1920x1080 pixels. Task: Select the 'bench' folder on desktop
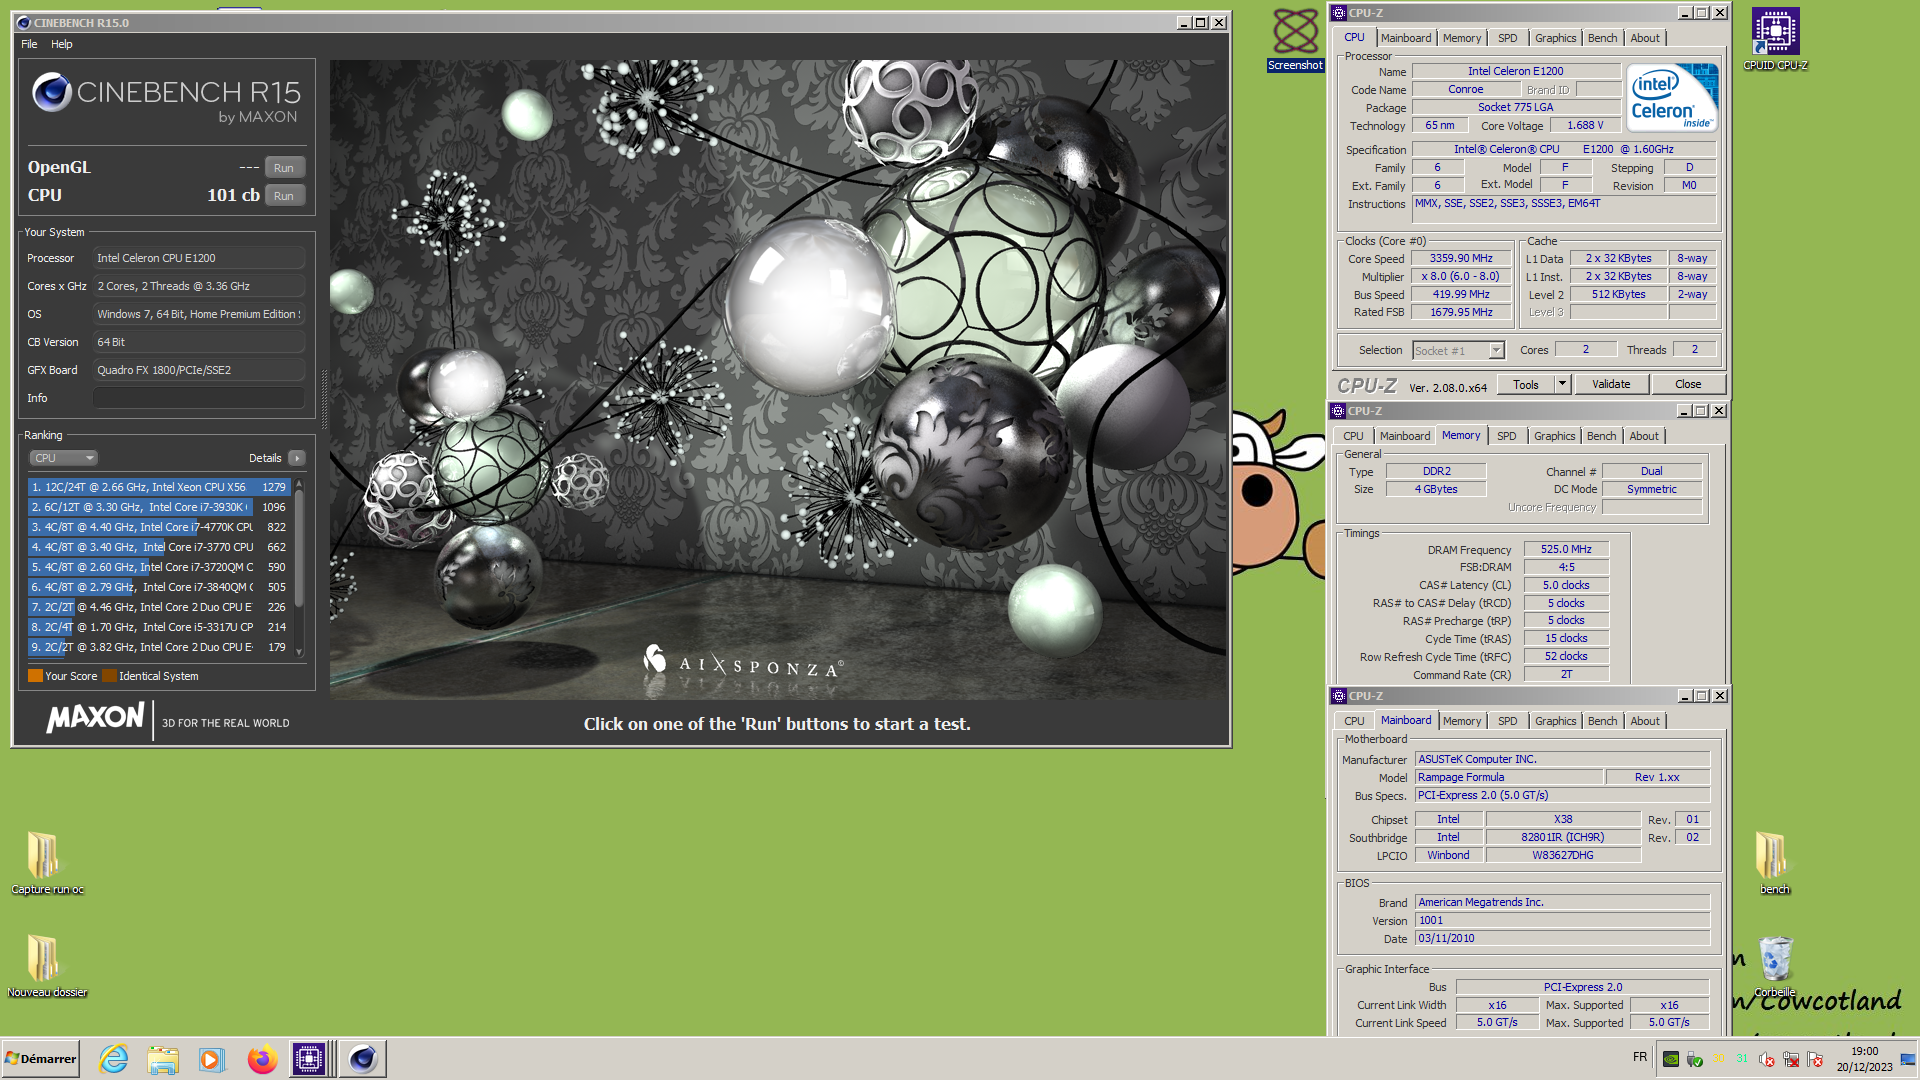click(x=1774, y=863)
